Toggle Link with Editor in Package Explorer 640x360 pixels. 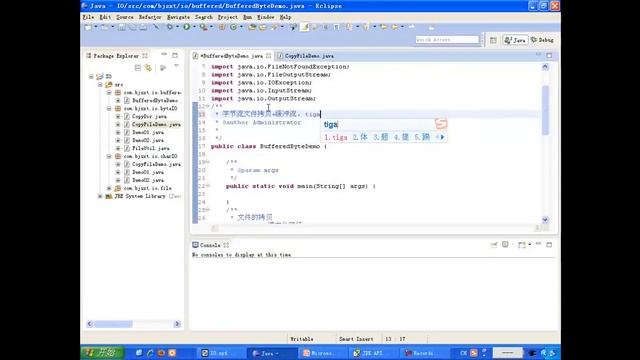148,68
